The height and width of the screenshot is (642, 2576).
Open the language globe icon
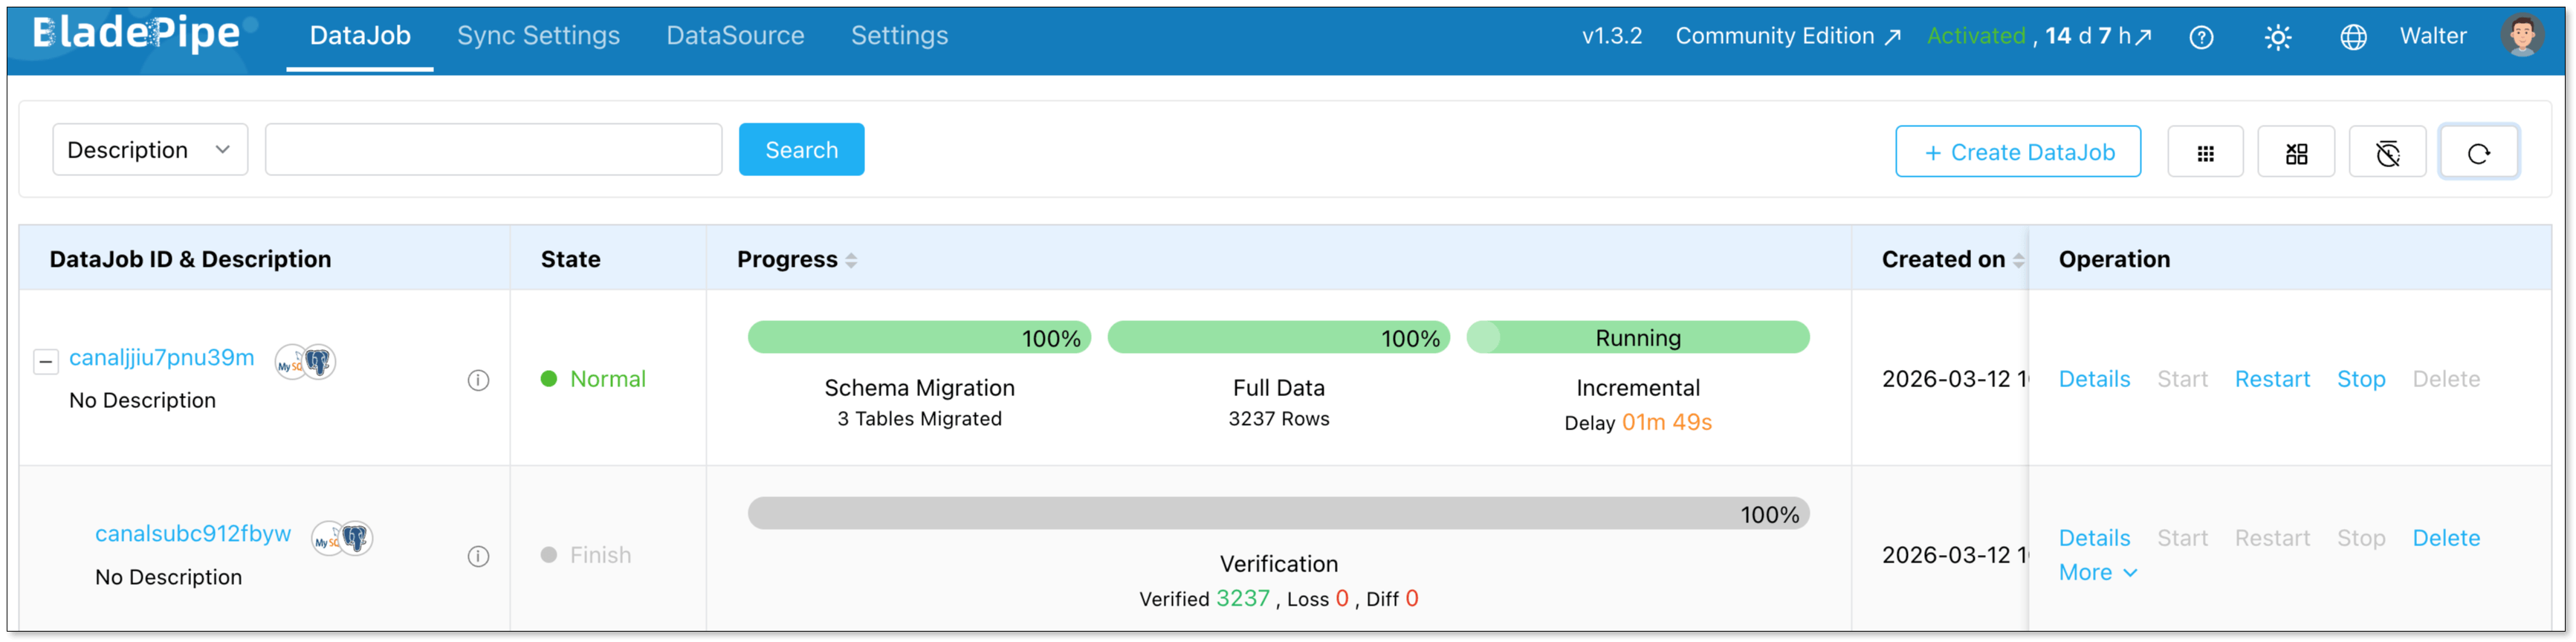2352,37
